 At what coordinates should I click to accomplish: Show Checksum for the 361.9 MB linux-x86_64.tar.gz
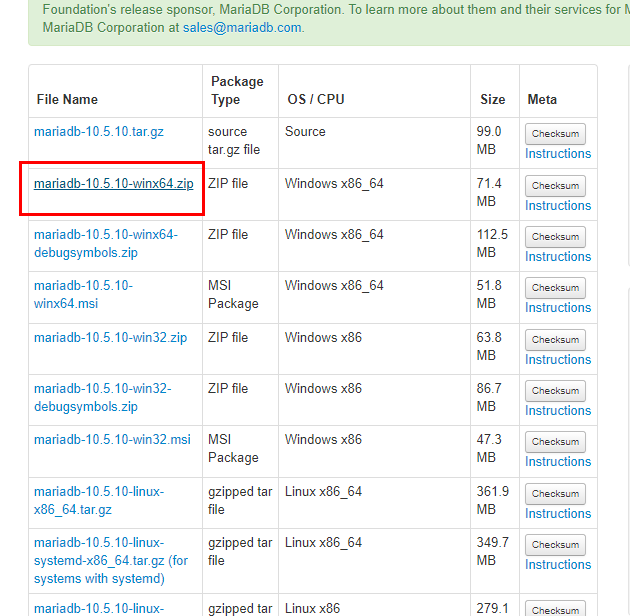[555, 494]
